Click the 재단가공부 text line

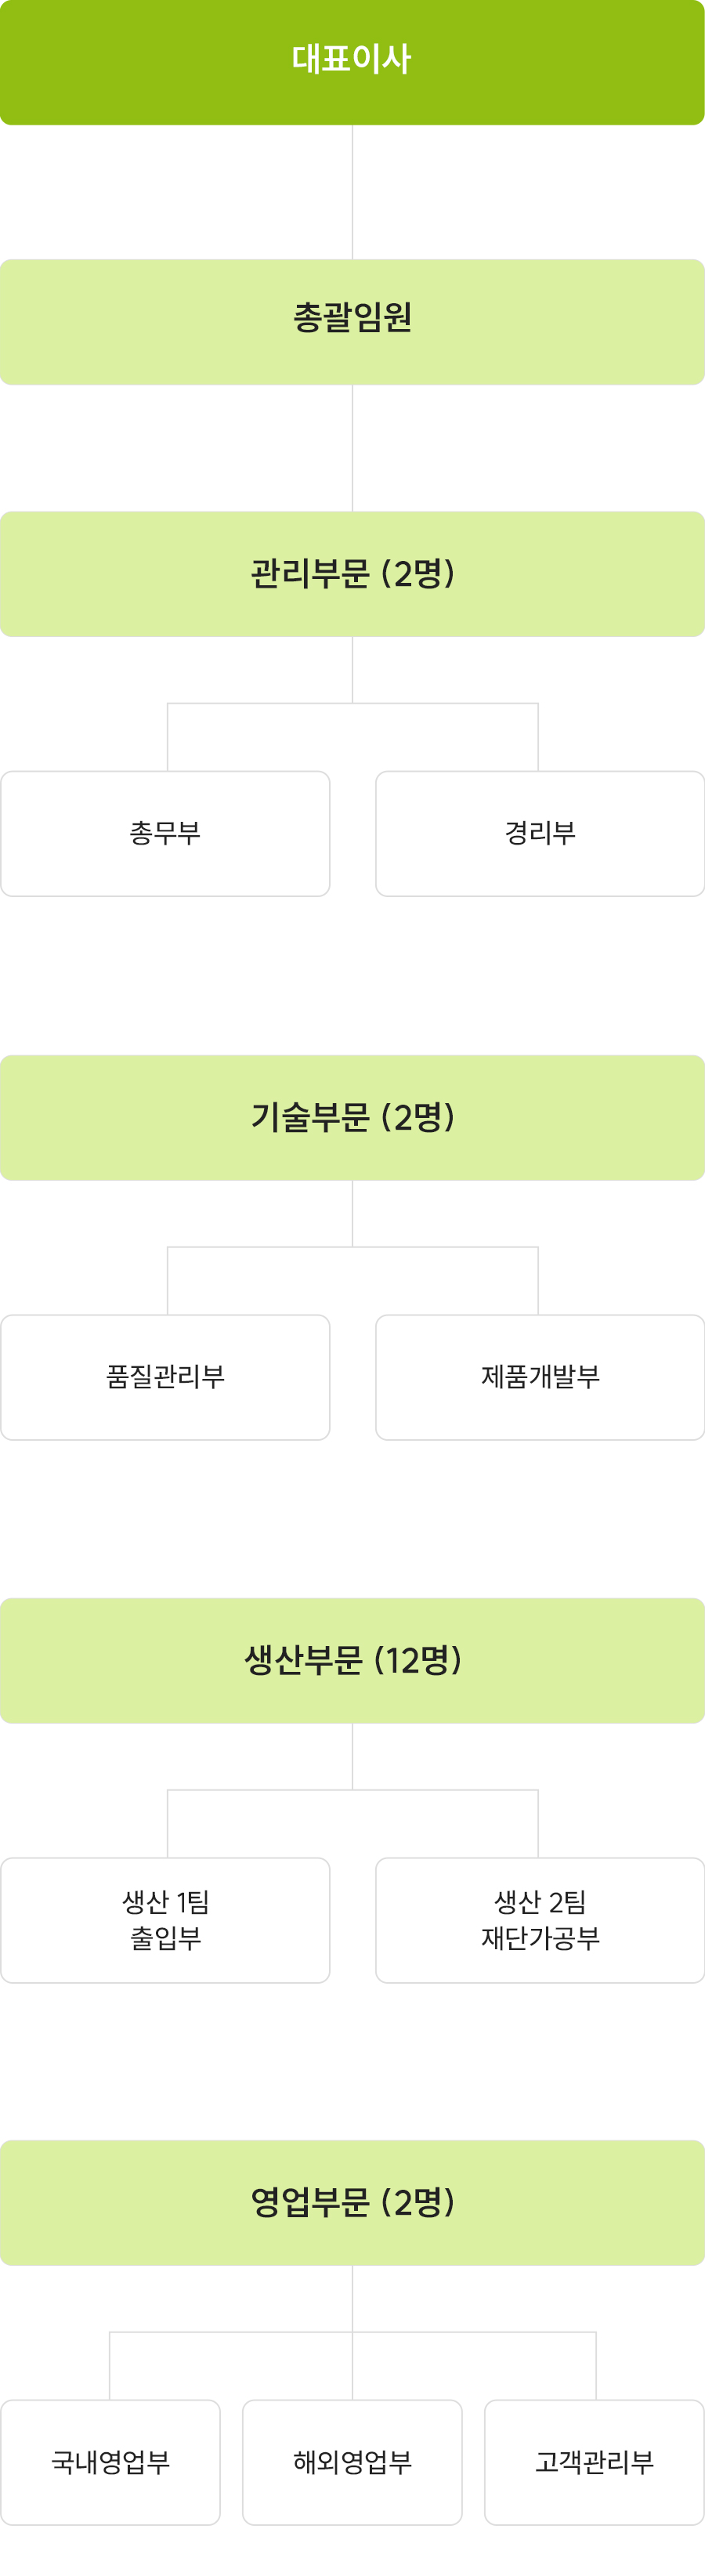point(540,1938)
